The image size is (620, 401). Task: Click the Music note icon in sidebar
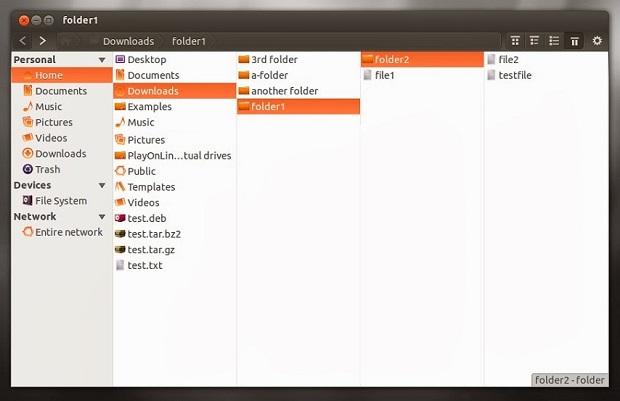[28, 106]
